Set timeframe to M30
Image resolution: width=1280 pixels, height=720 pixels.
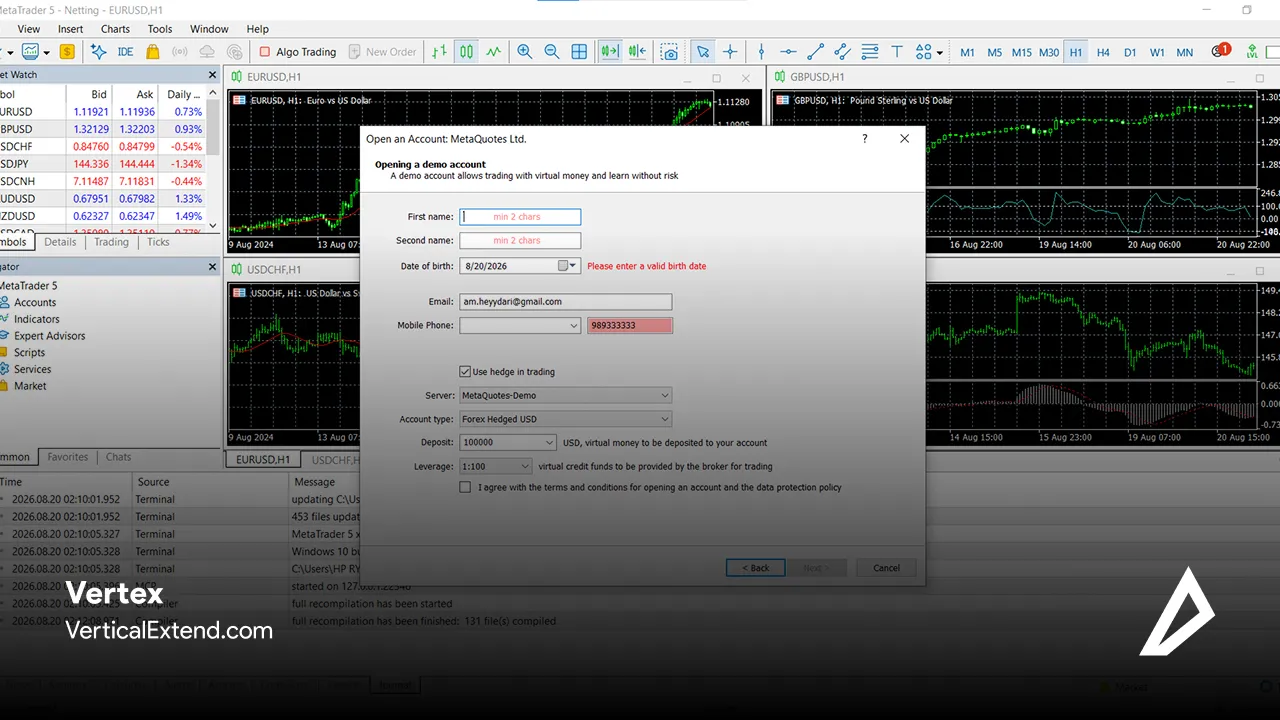click(1048, 52)
